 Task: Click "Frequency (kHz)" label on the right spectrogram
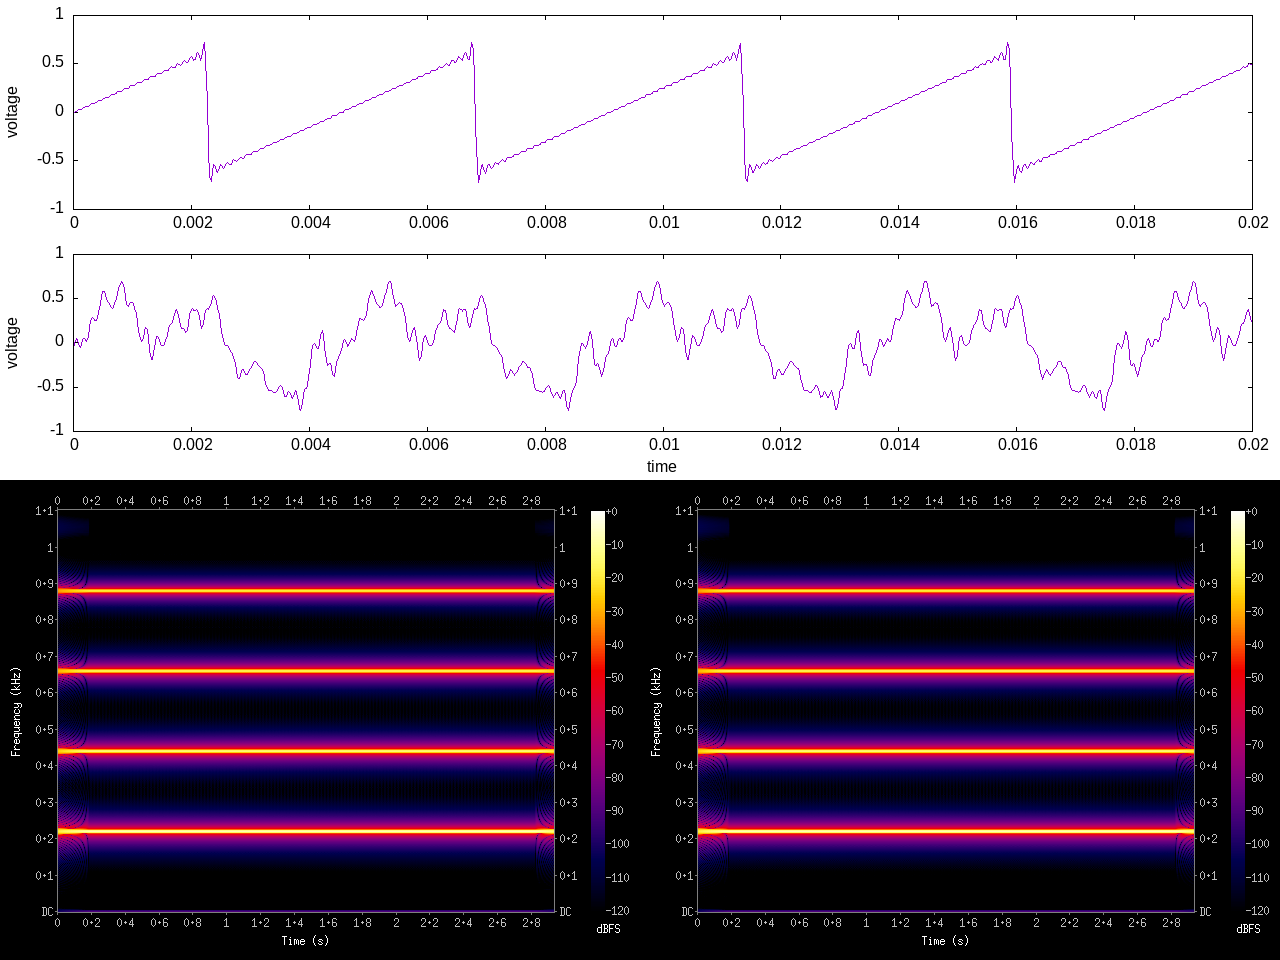pyautogui.click(x=656, y=711)
